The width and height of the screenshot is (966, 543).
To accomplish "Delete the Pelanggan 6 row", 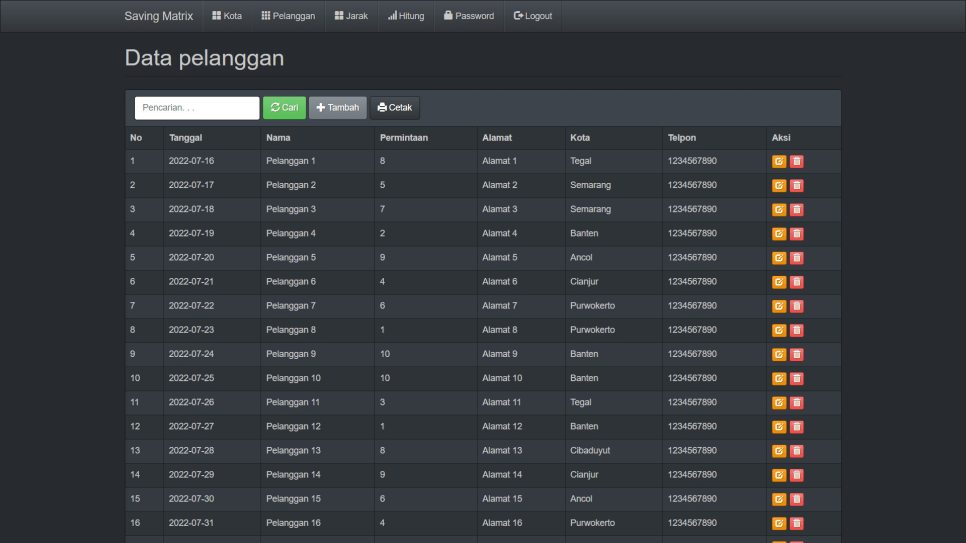I will point(797,282).
